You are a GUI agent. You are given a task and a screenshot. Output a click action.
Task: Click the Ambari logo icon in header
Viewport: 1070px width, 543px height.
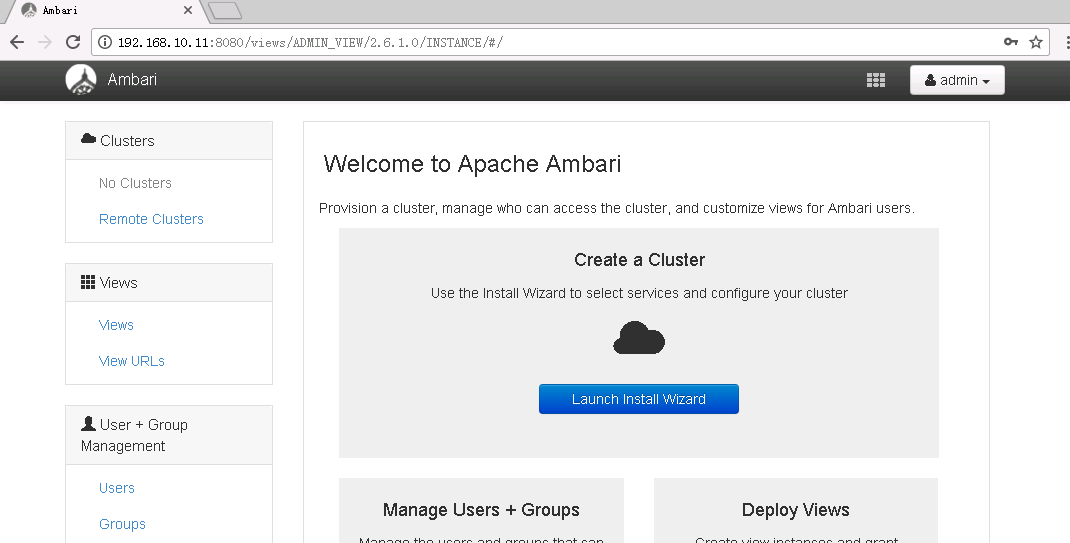coord(81,80)
